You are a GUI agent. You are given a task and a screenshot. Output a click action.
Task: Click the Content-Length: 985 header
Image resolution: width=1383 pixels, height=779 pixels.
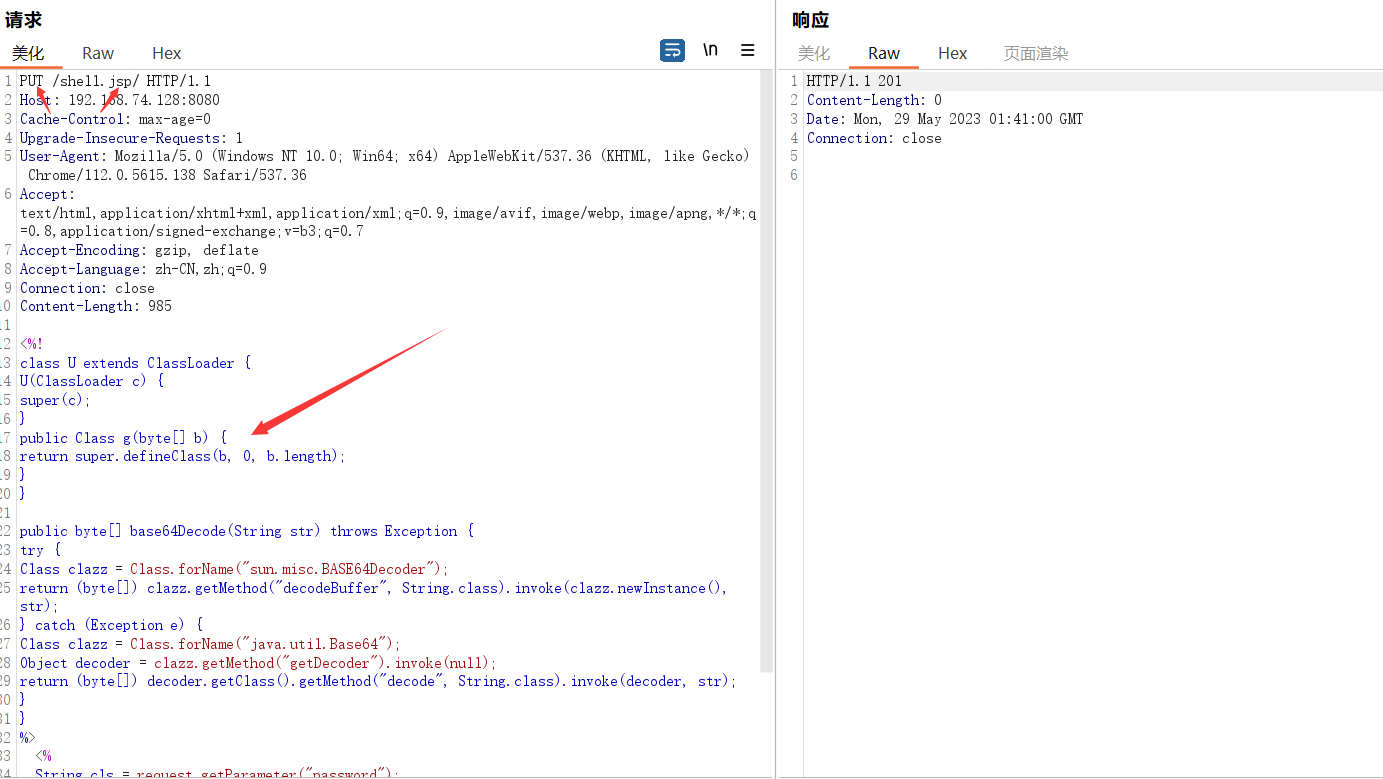coord(95,306)
